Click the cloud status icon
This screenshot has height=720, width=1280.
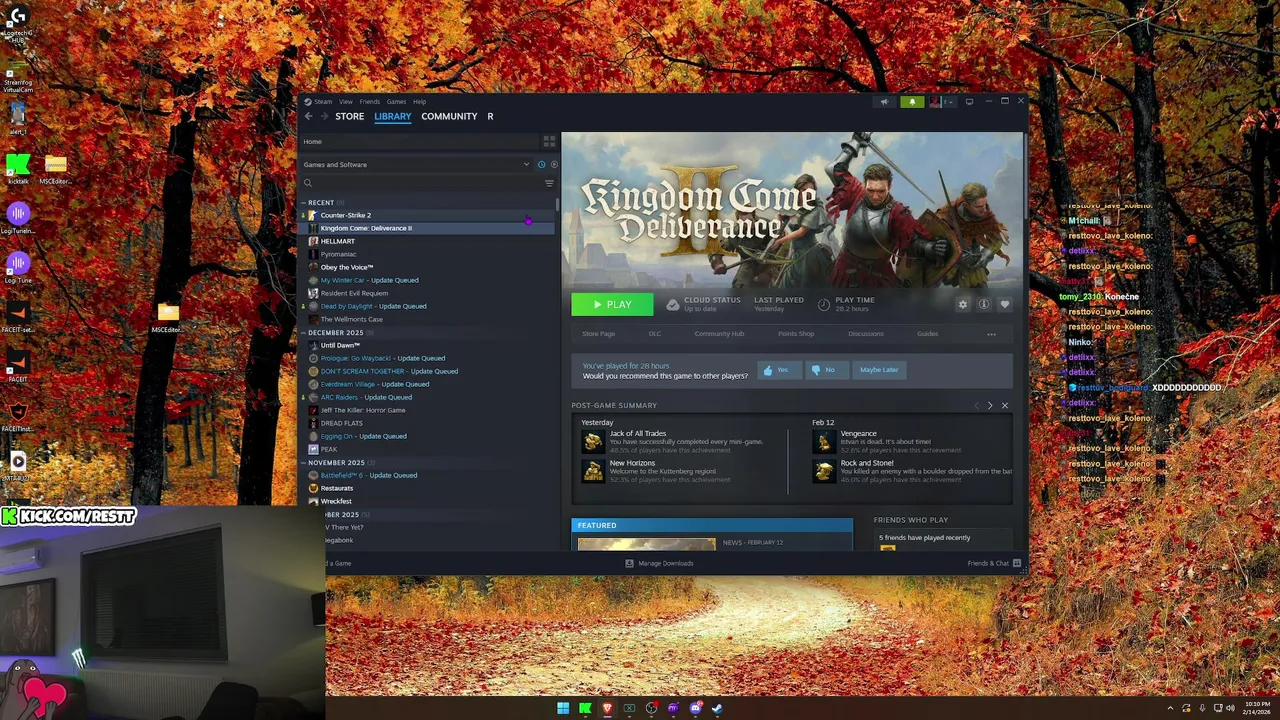click(673, 304)
